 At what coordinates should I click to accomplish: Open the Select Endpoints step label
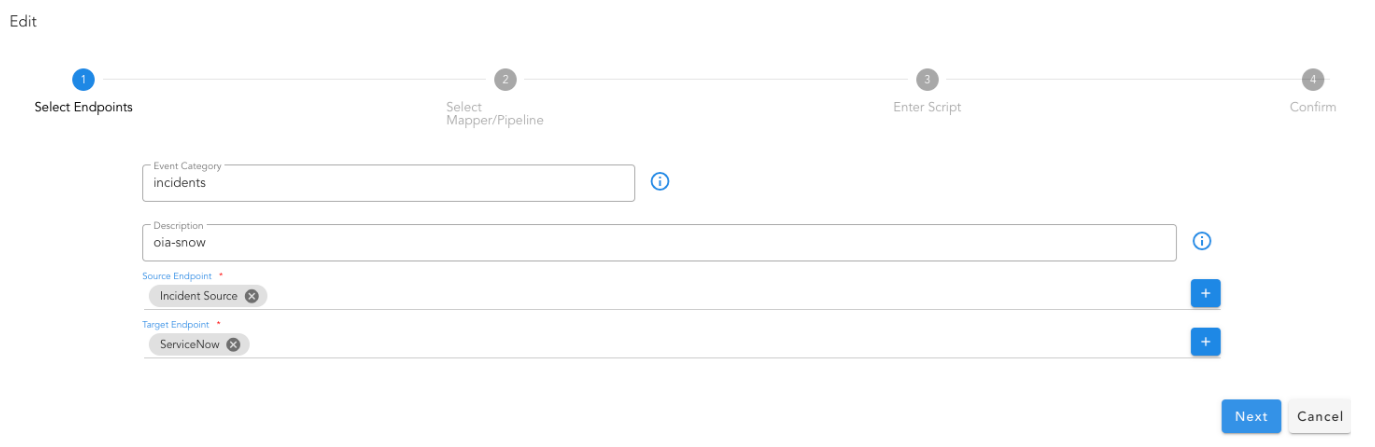pos(83,107)
